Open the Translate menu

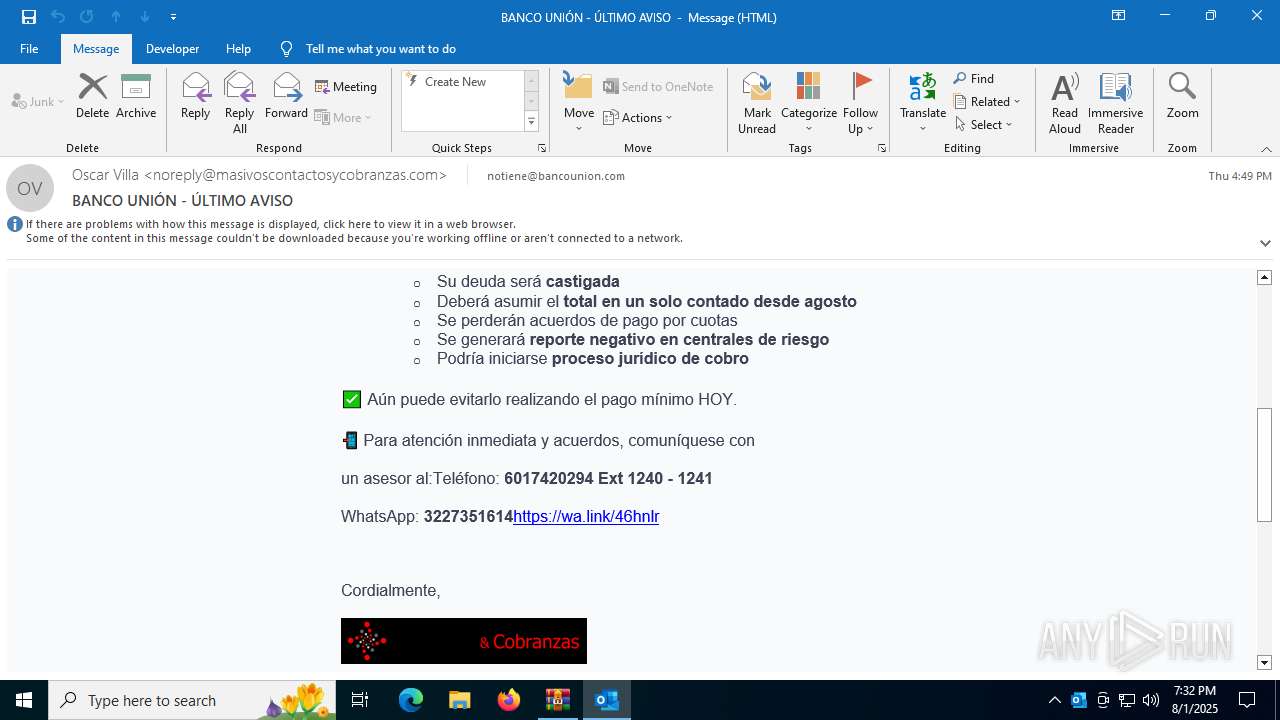point(923,103)
